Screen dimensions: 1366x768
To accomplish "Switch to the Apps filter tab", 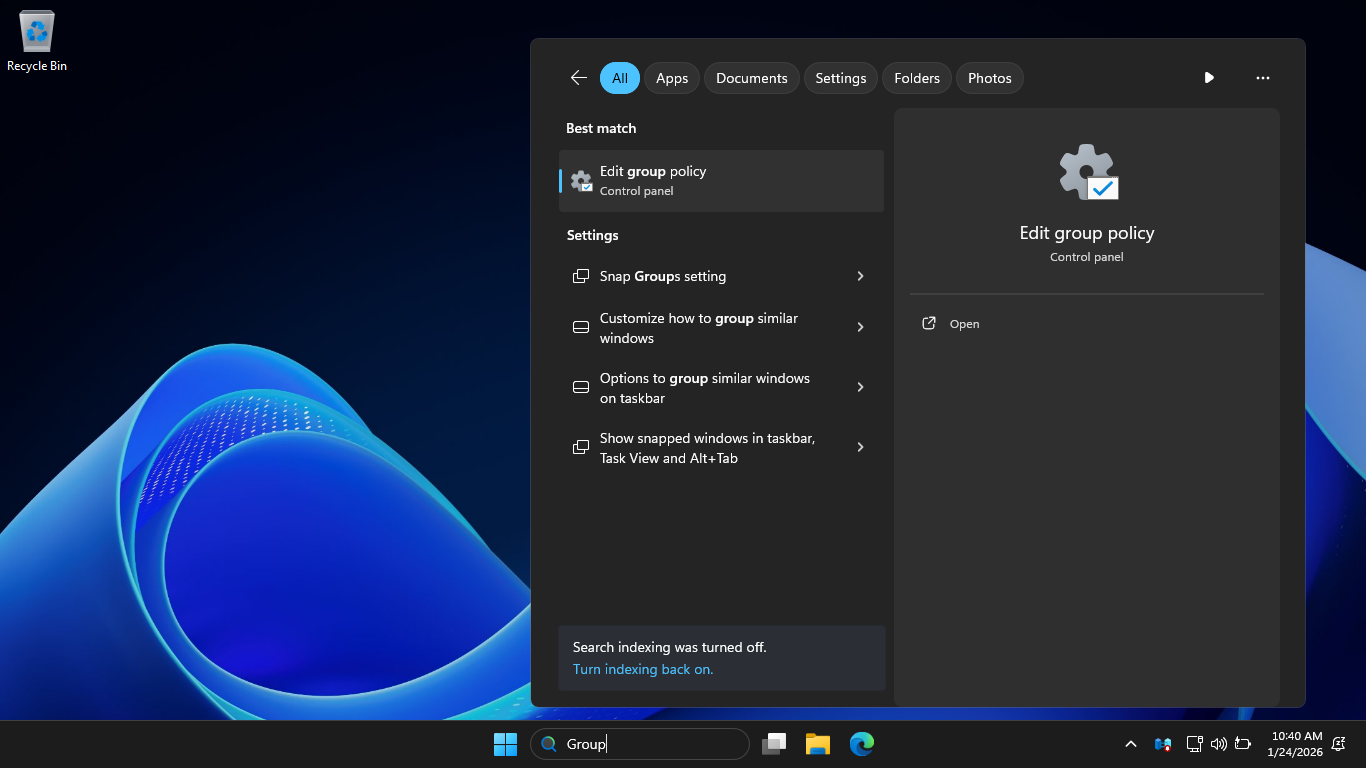I will coord(672,78).
